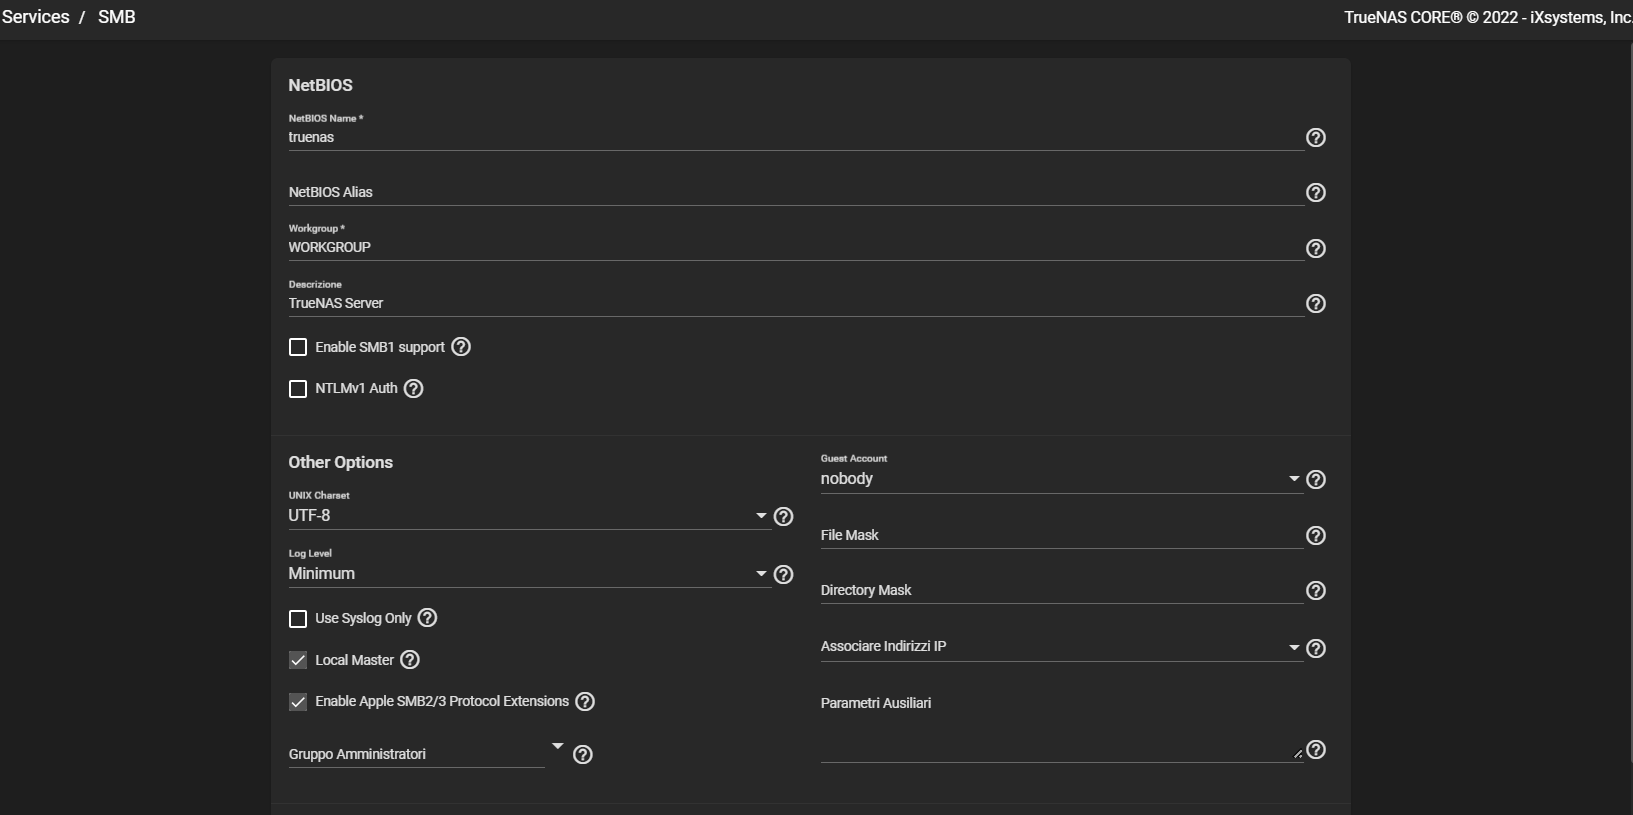
Task: Edit the Descrizione TrueNAS Server field
Action: coord(796,304)
